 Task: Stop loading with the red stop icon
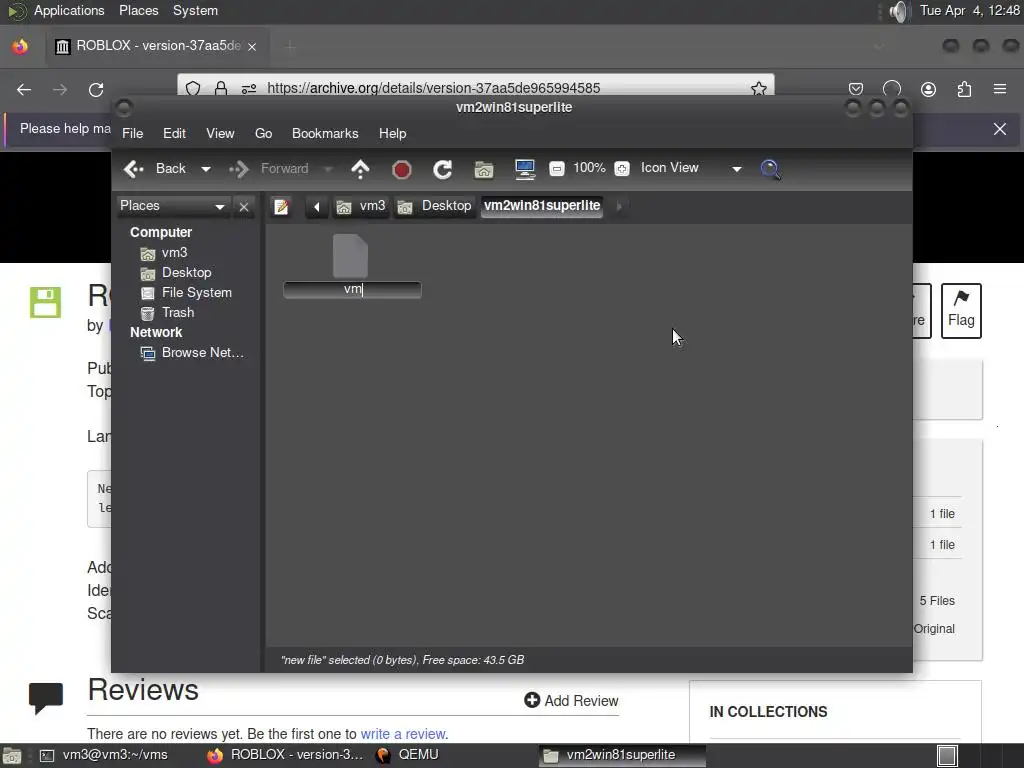click(x=402, y=170)
